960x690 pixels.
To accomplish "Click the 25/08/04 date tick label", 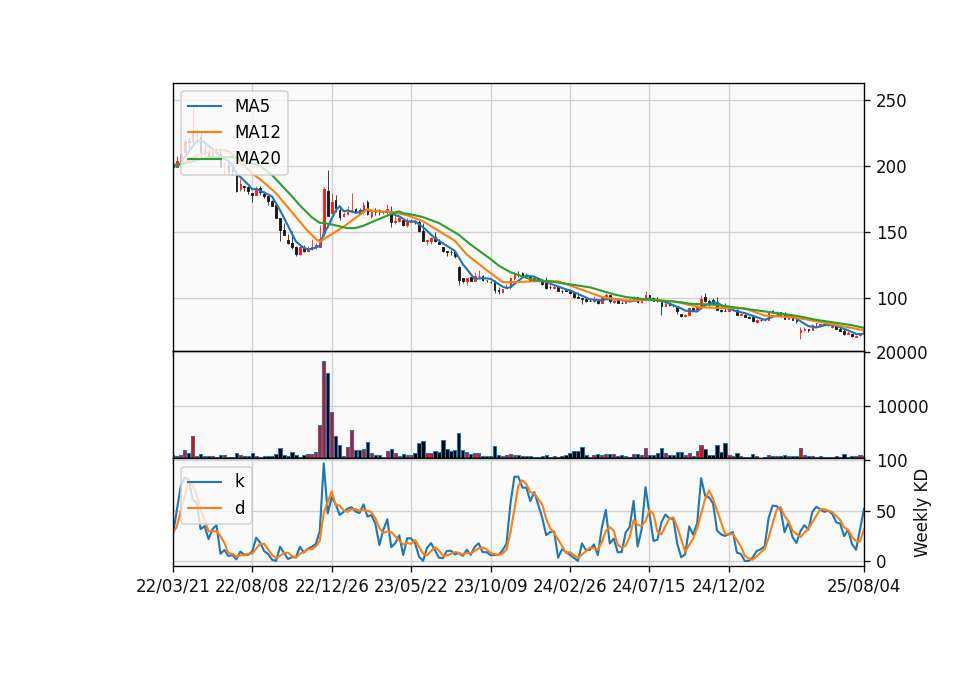I will [864, 586].
